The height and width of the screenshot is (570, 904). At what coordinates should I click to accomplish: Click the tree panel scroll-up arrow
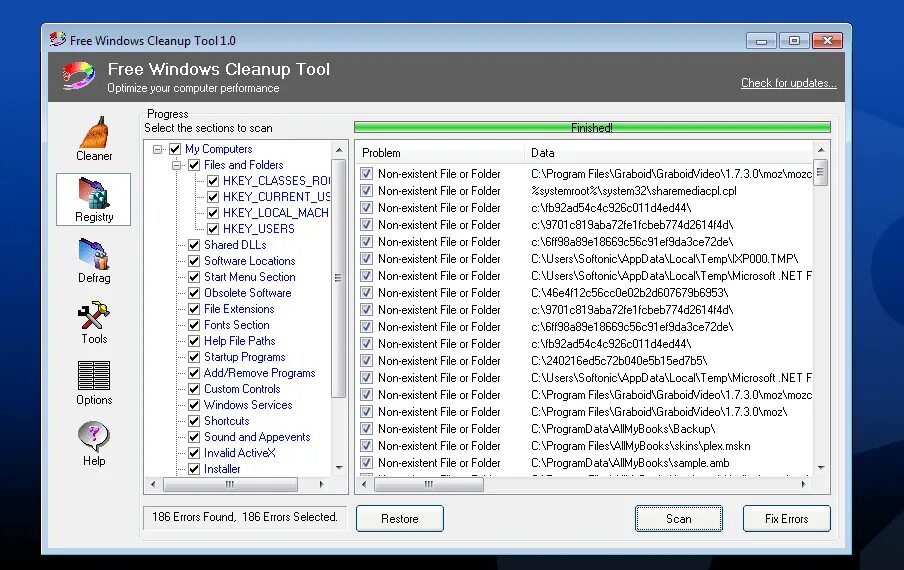[x=339, y=150]
